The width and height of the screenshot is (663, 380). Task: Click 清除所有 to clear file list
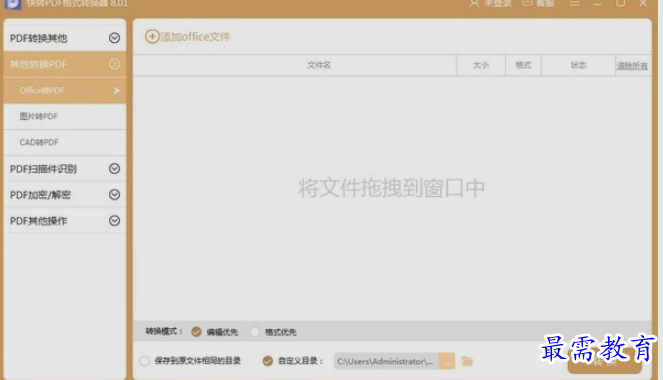[x=632, y=66]
